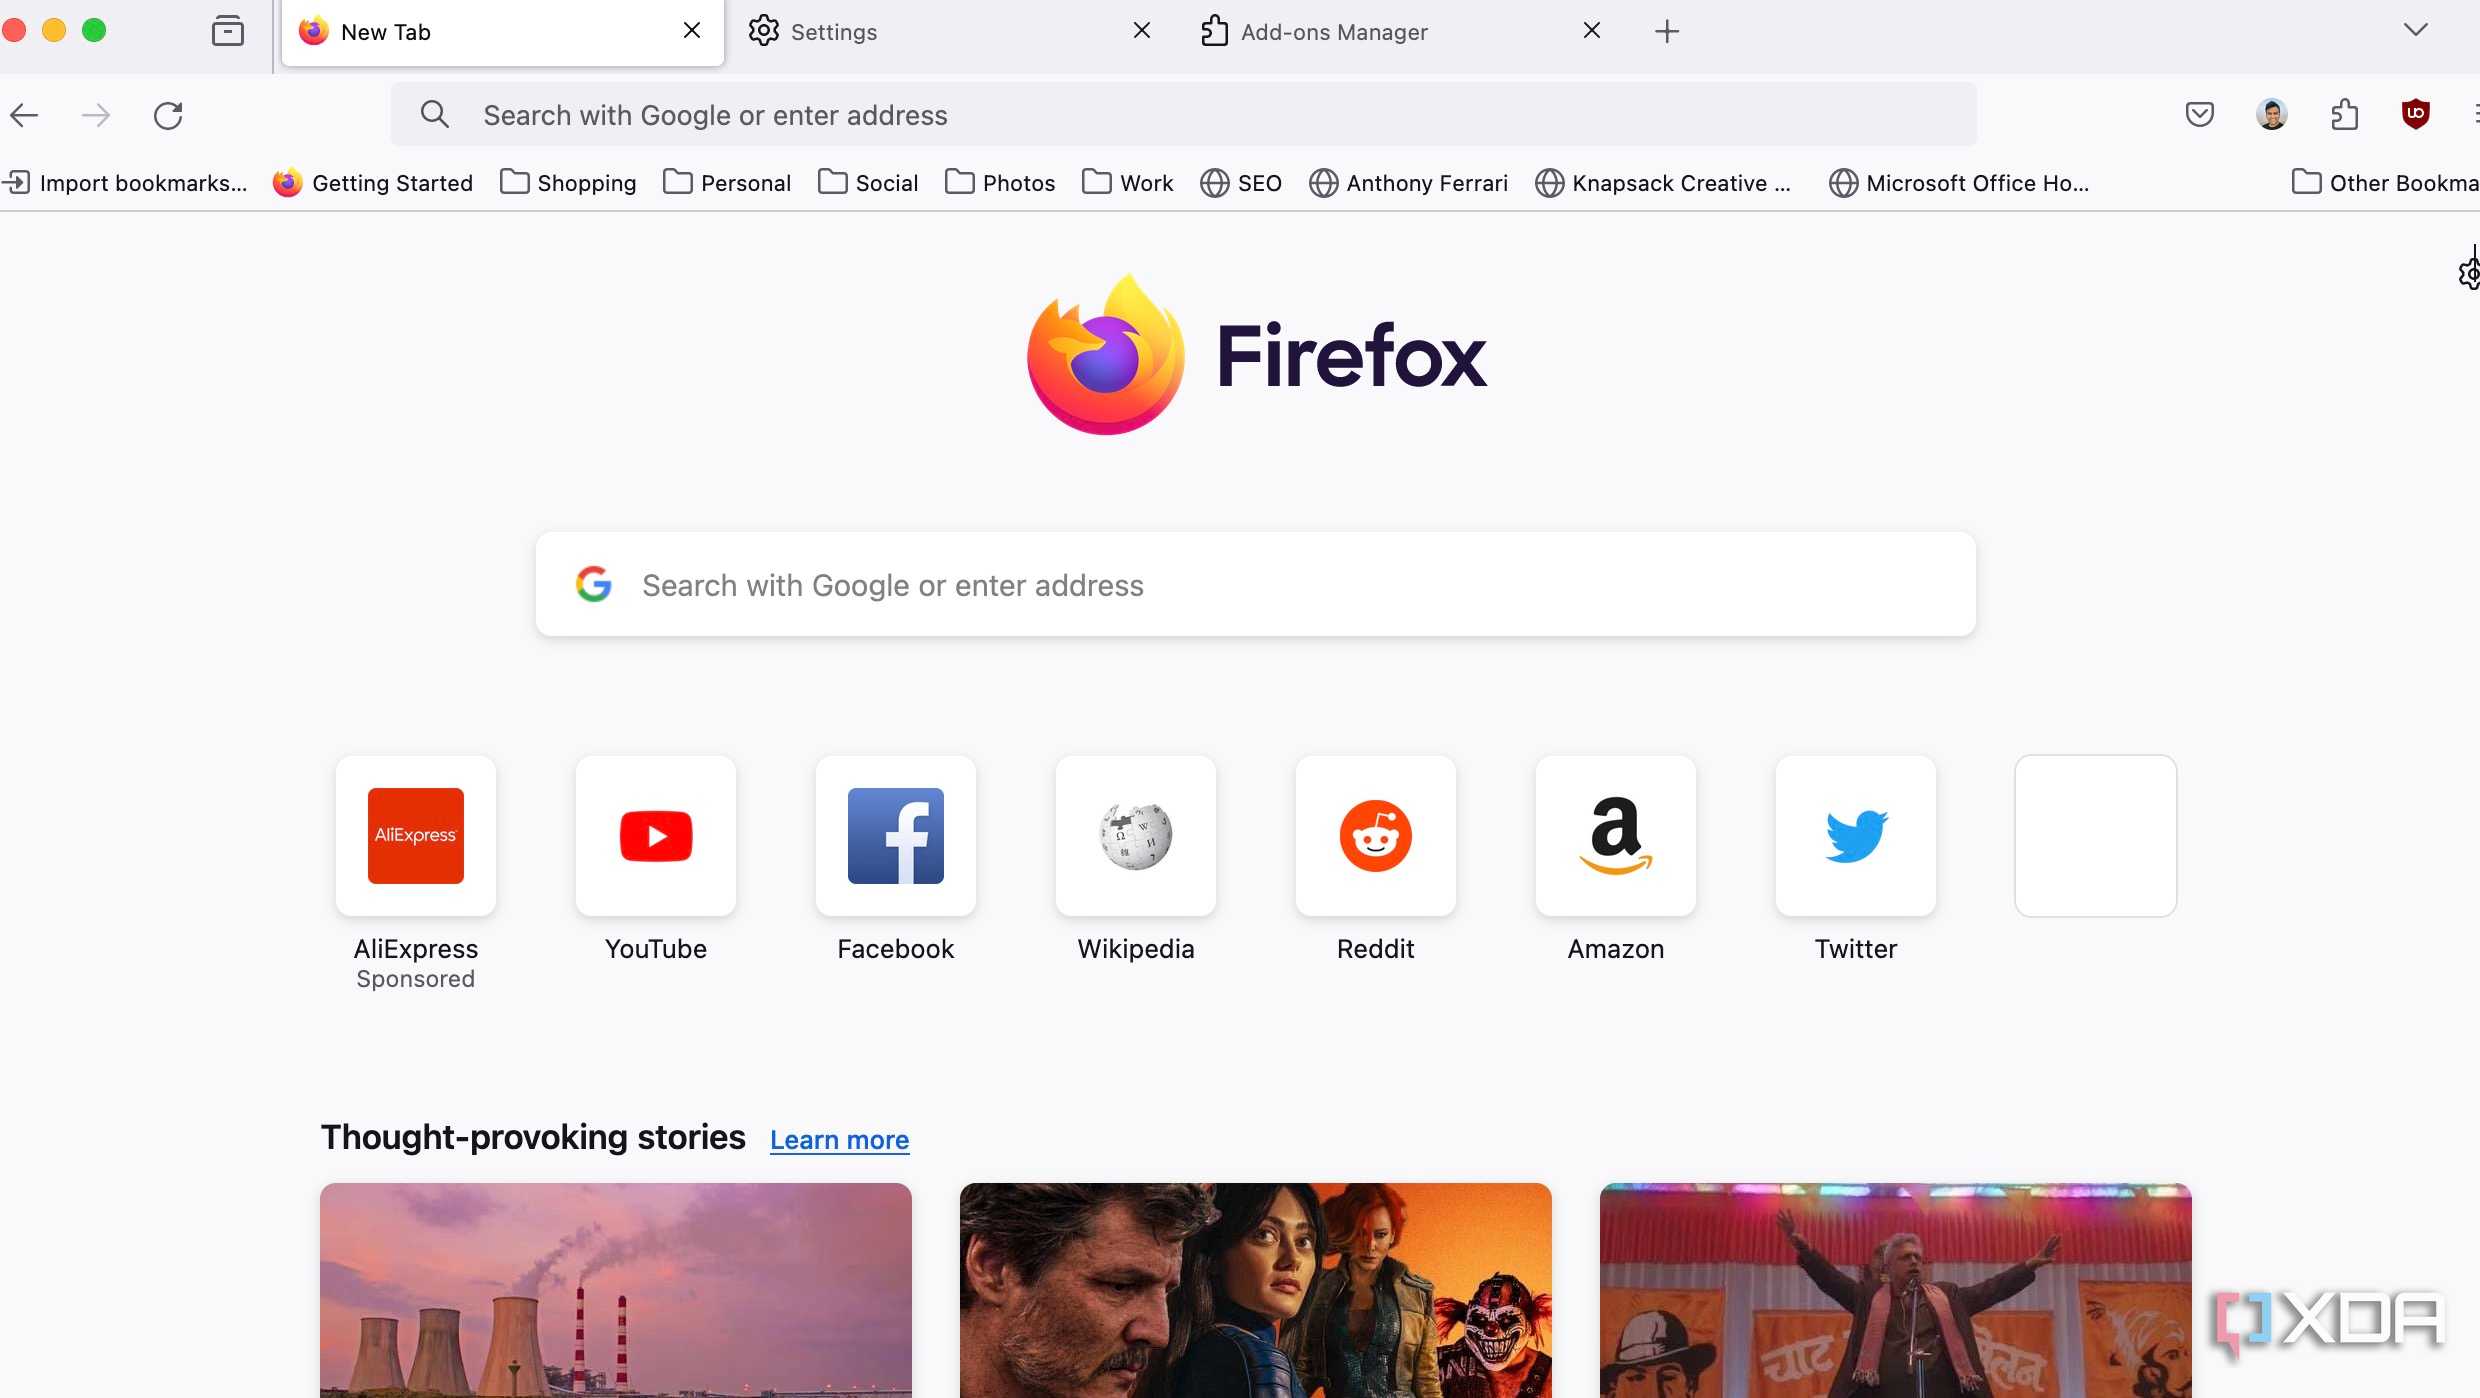Open the Anthony Ferrari bookmark
2480x1398 pixels.
coord(1408,182)
